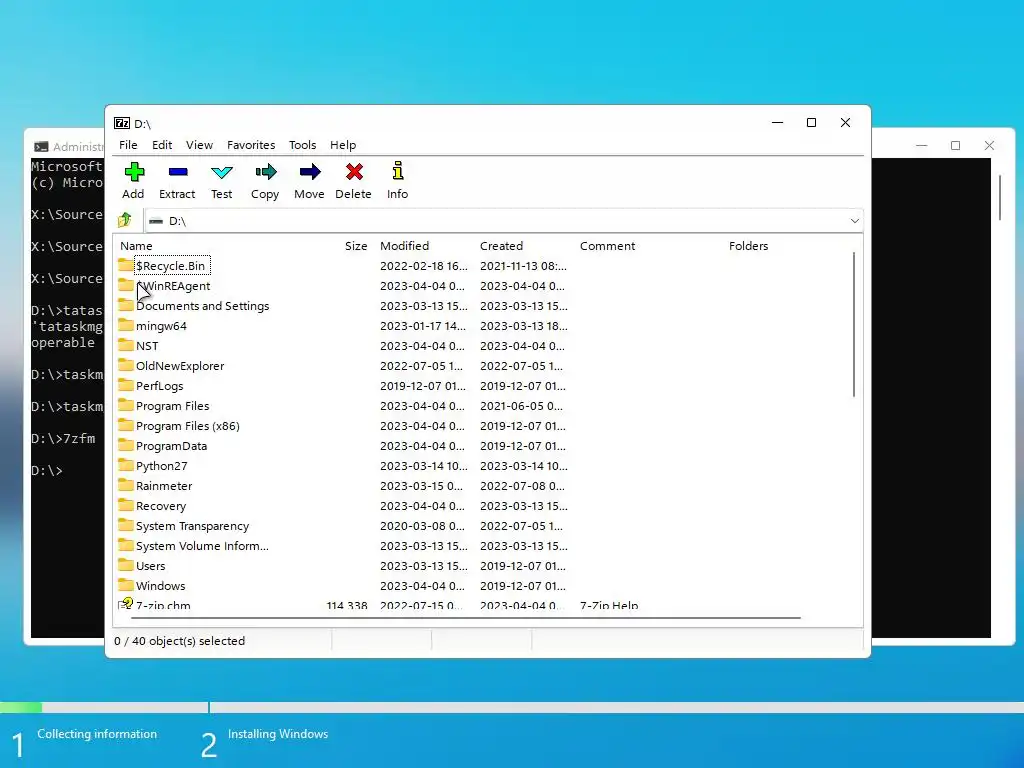
Task: Click the Program Files (x86) folder icon
Action: click(x=125, y=424)
